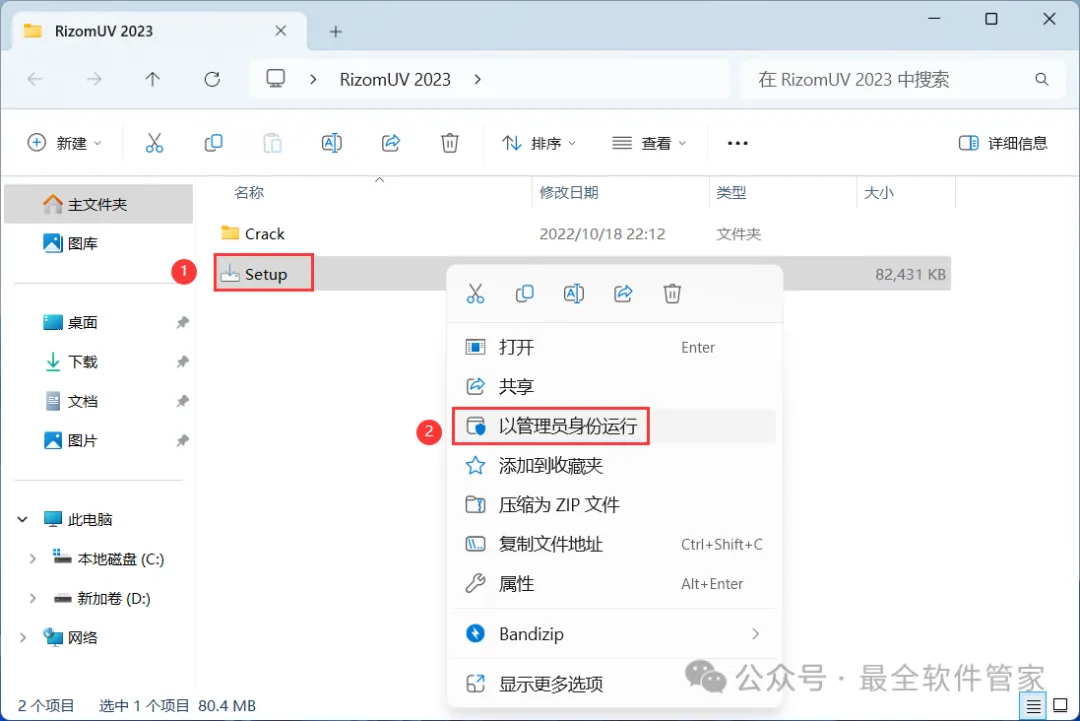Click the Share icon in the toolbar
The image size is (1080, 721).
pyautogui.click(x=391, y=143)
